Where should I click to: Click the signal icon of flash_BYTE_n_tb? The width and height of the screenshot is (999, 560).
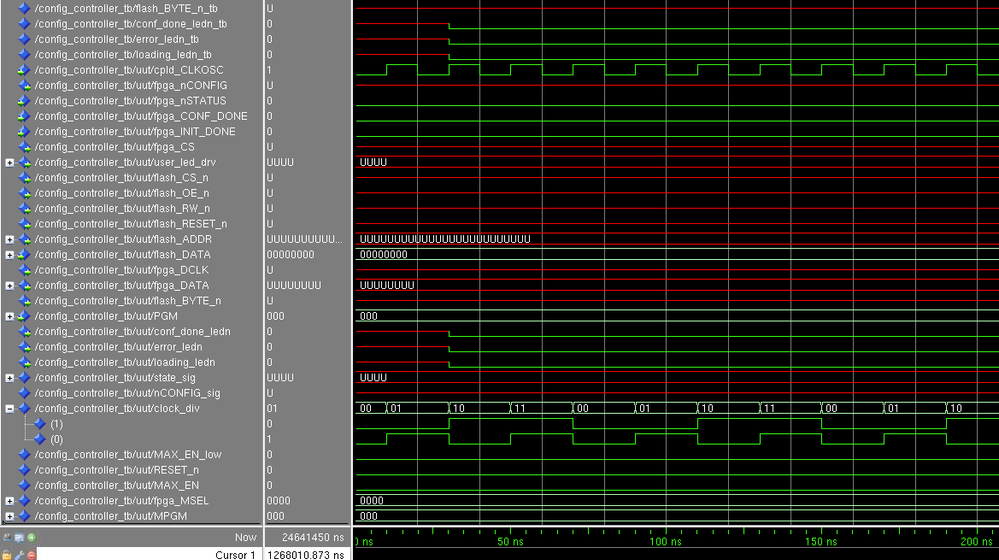pyautogui.click(x=24, y=8)
